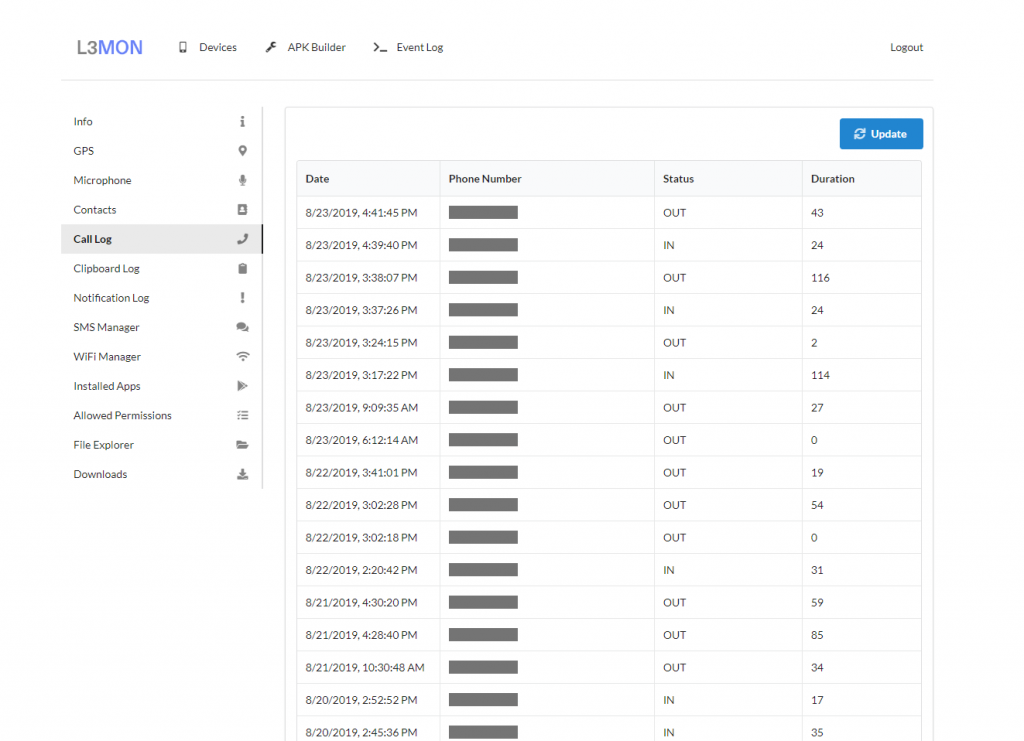The image size is (1024, 741).
Task: Click the Installed Apps play store icon
Action: tap(242, 386)
